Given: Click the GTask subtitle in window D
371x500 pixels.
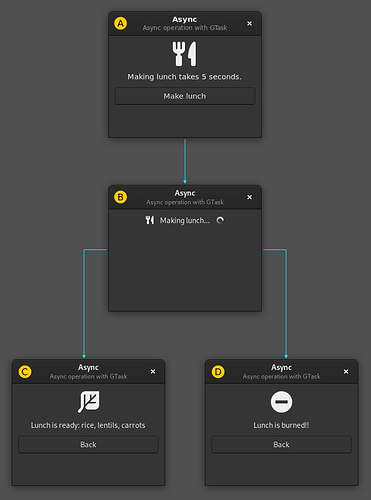Looking at the screenshot, I should 281,376.
